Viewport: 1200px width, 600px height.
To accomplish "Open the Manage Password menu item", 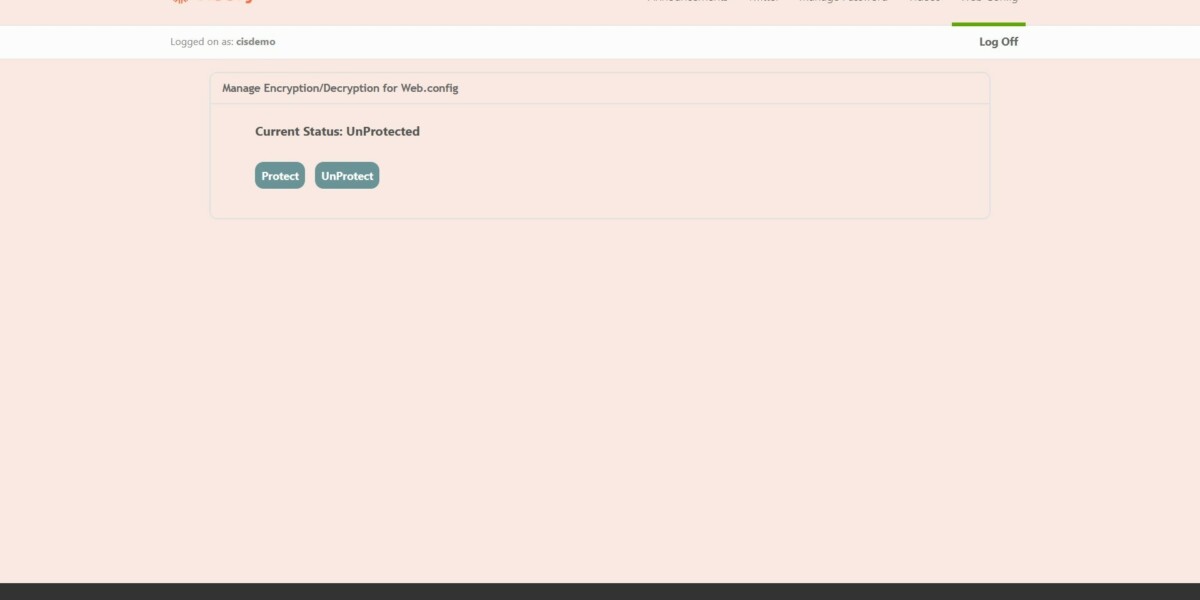I will 842,3.
